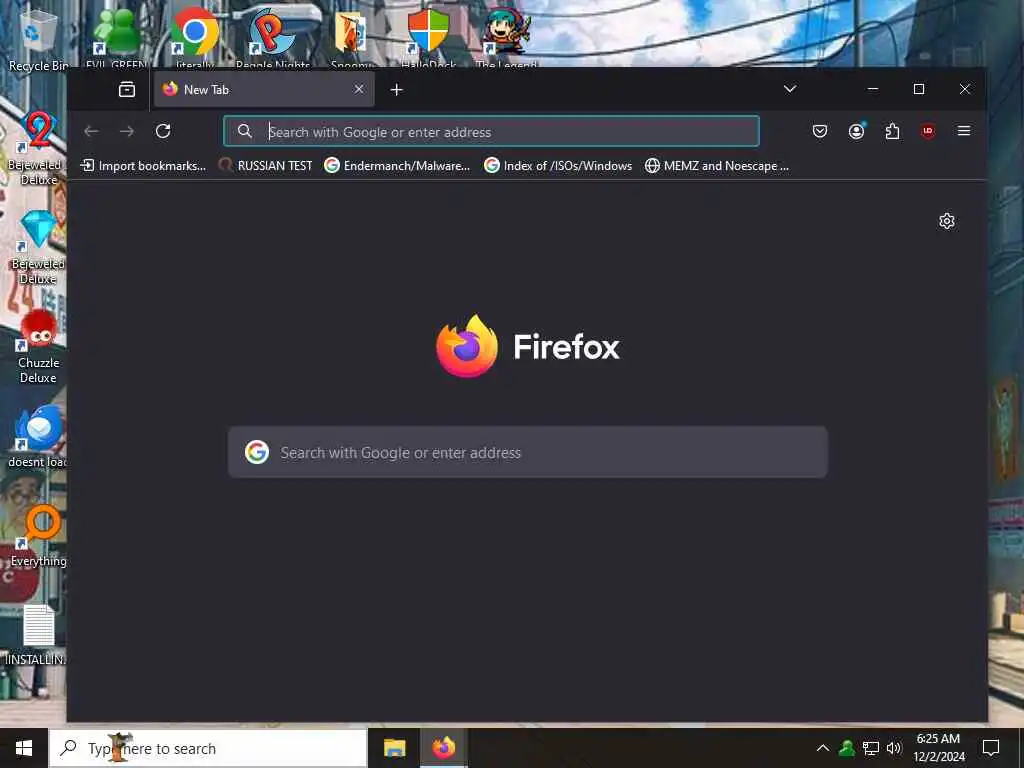Click the taskbar search box
The width and height of the screenshot is (1024, 768).
[208, 748]
